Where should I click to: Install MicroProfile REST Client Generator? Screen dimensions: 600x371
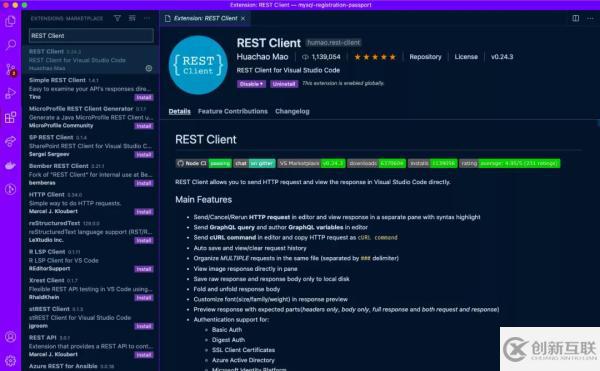pos(144,126)
